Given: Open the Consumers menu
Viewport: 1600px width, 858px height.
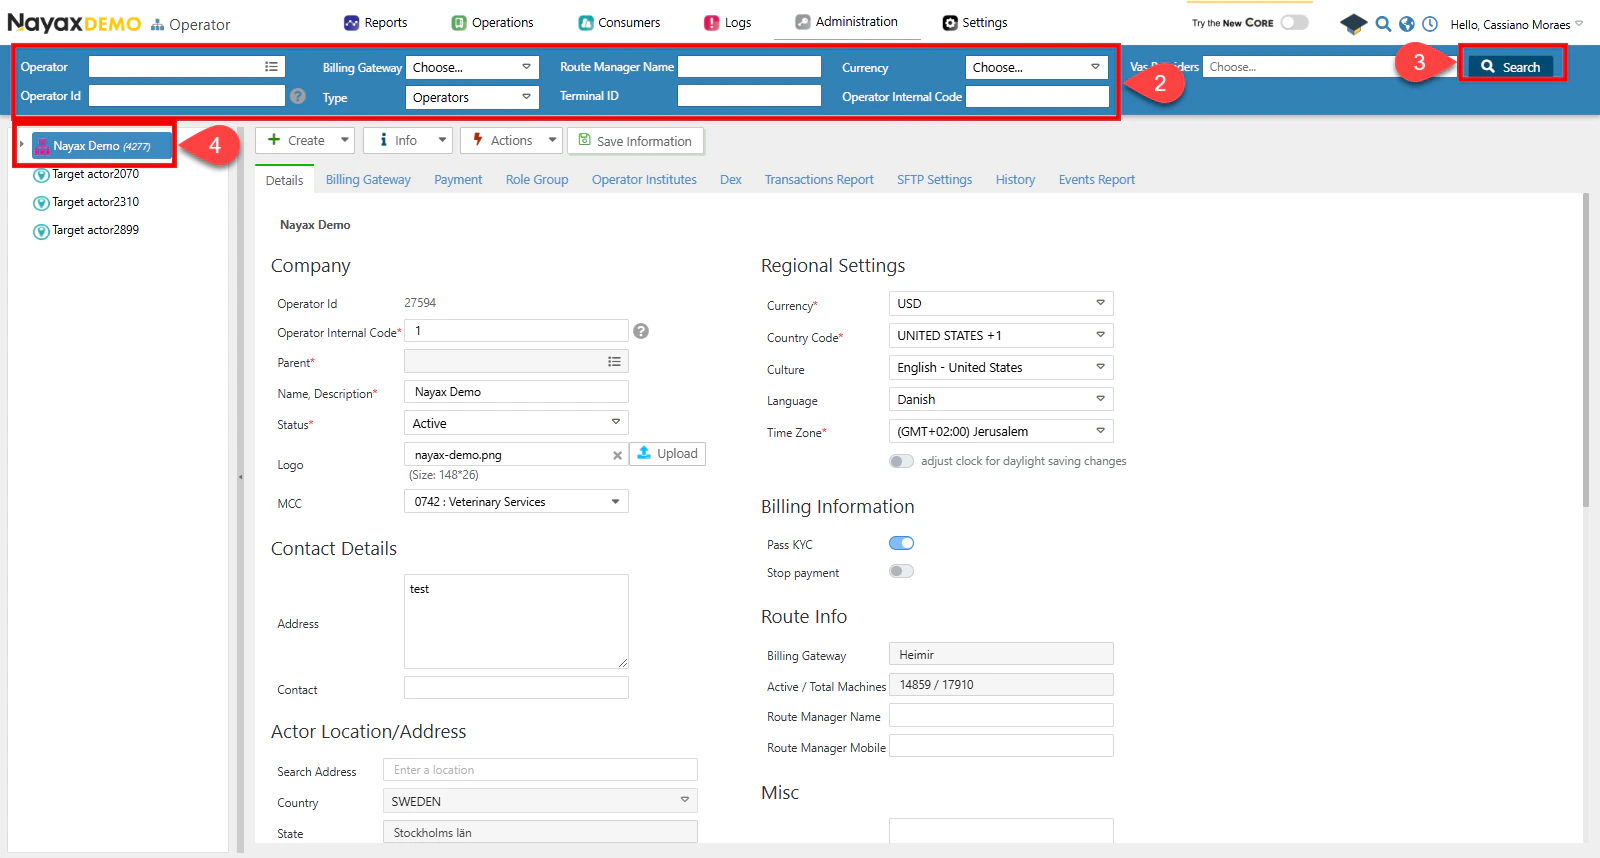Looking at the screenshot, I should pos(619,22).
